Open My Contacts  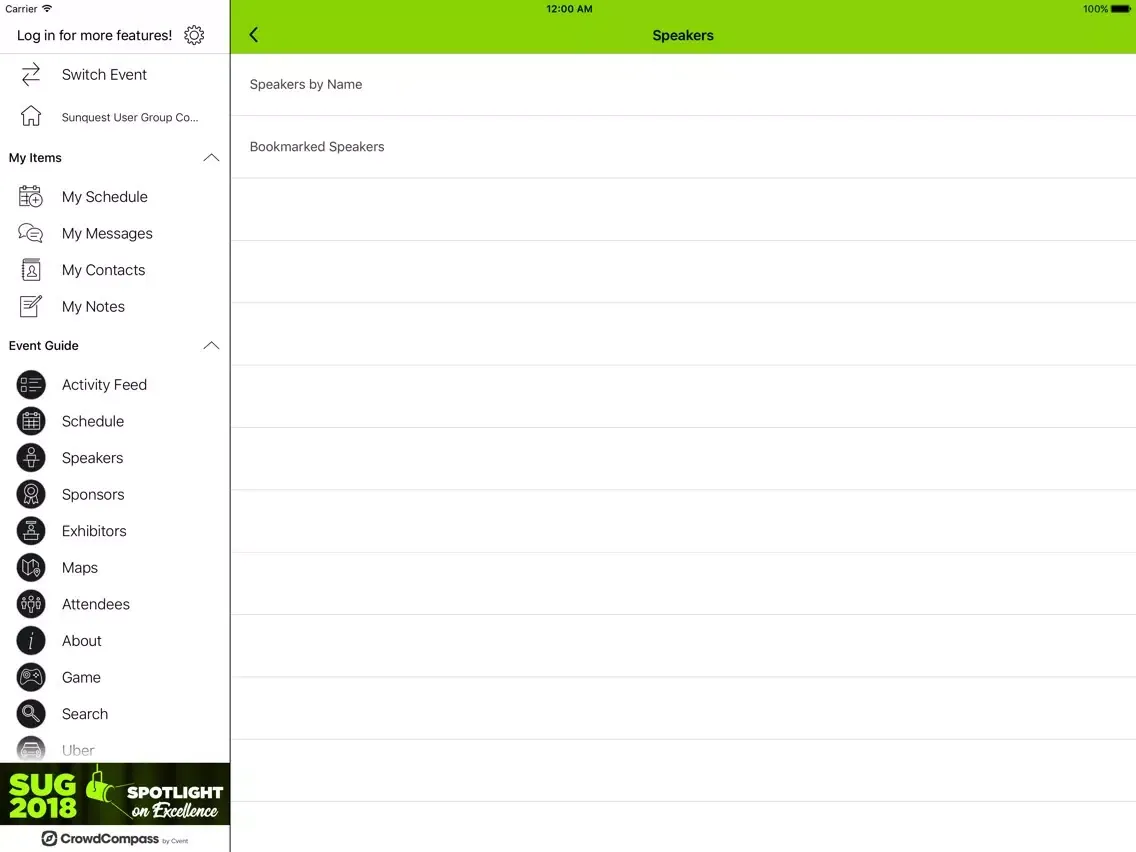click(104, 270)
